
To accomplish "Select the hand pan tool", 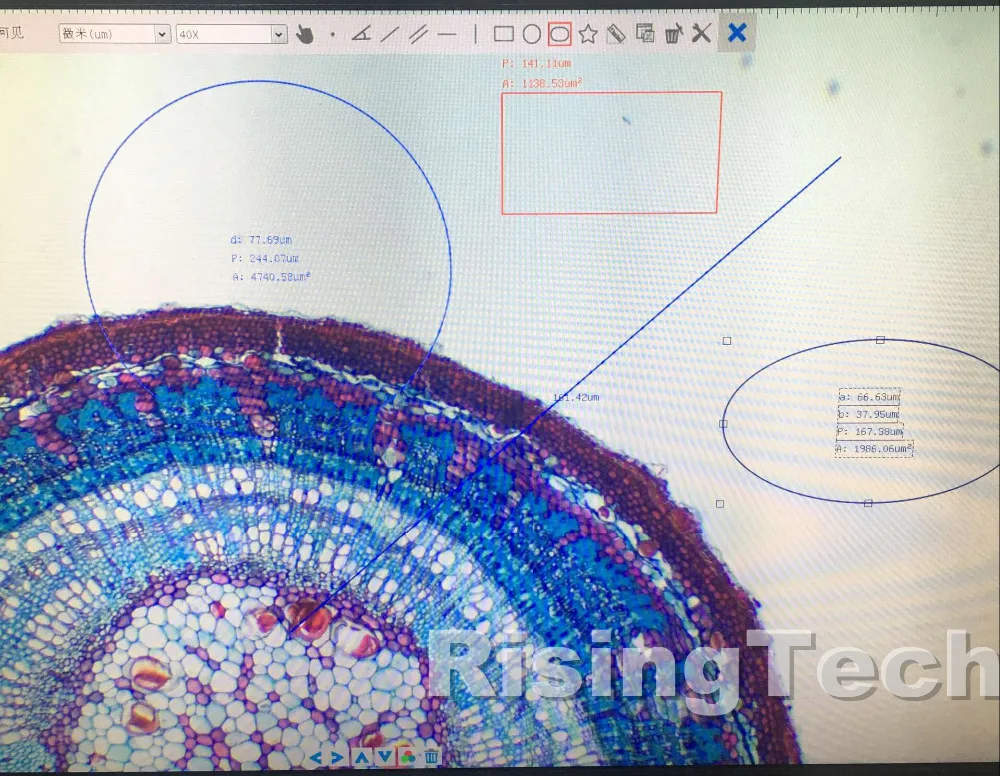I will pyautogui.click(x=305, y=34).
